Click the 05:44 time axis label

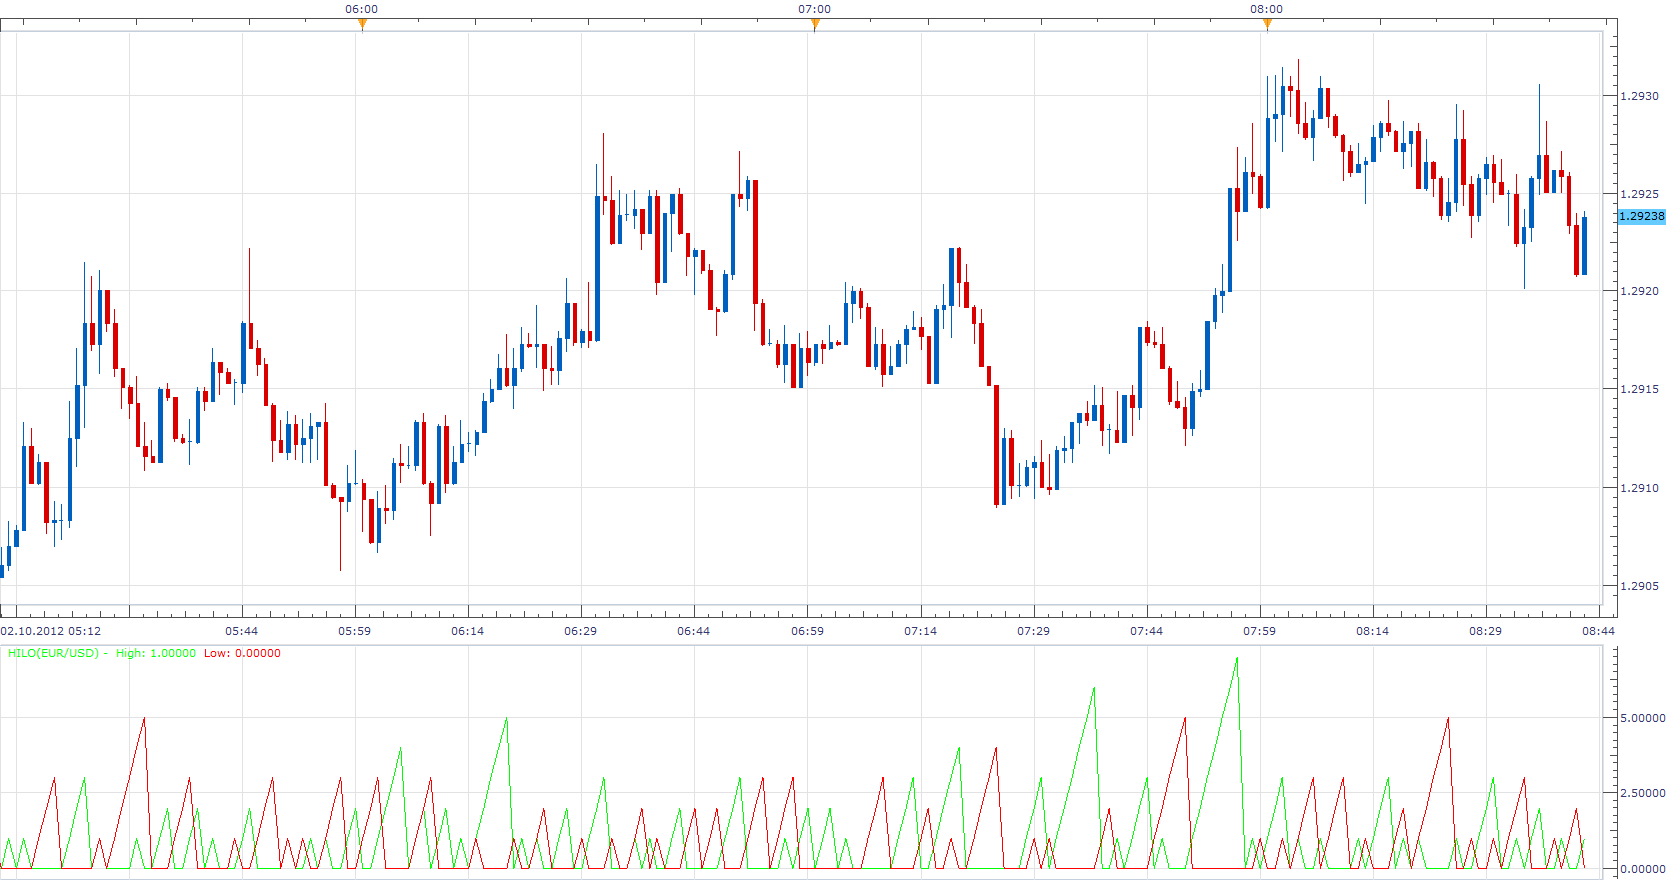click(x=241, y=631)
